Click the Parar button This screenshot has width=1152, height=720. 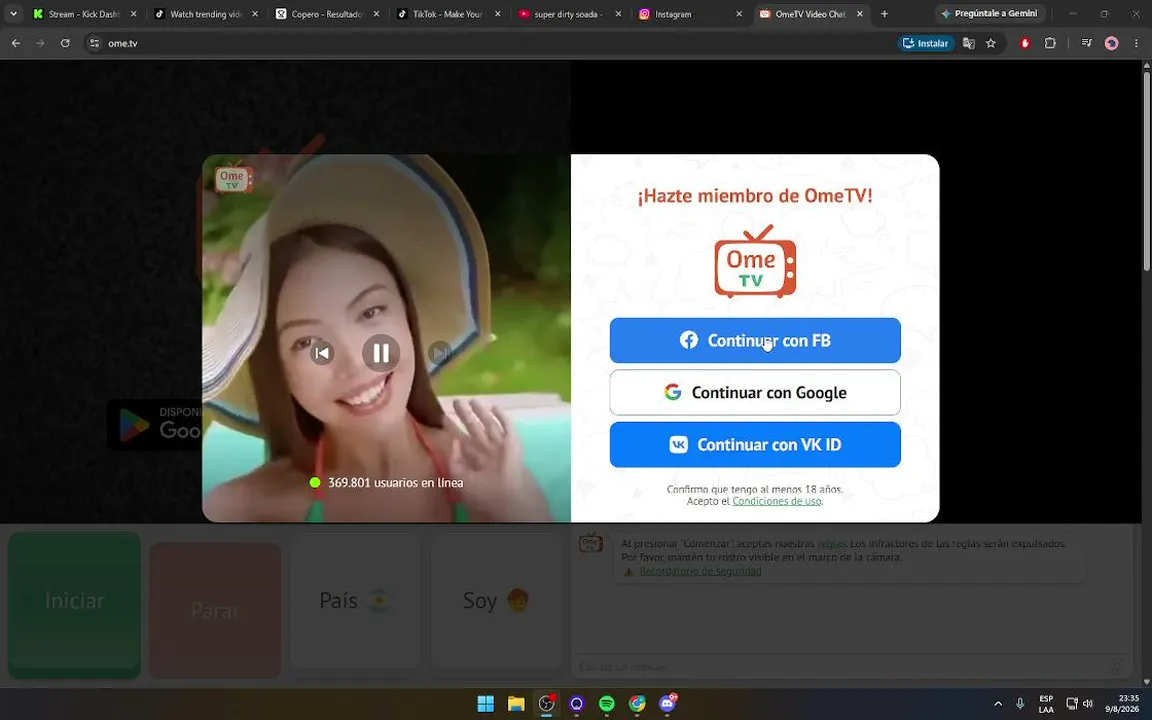pos(215,609)
